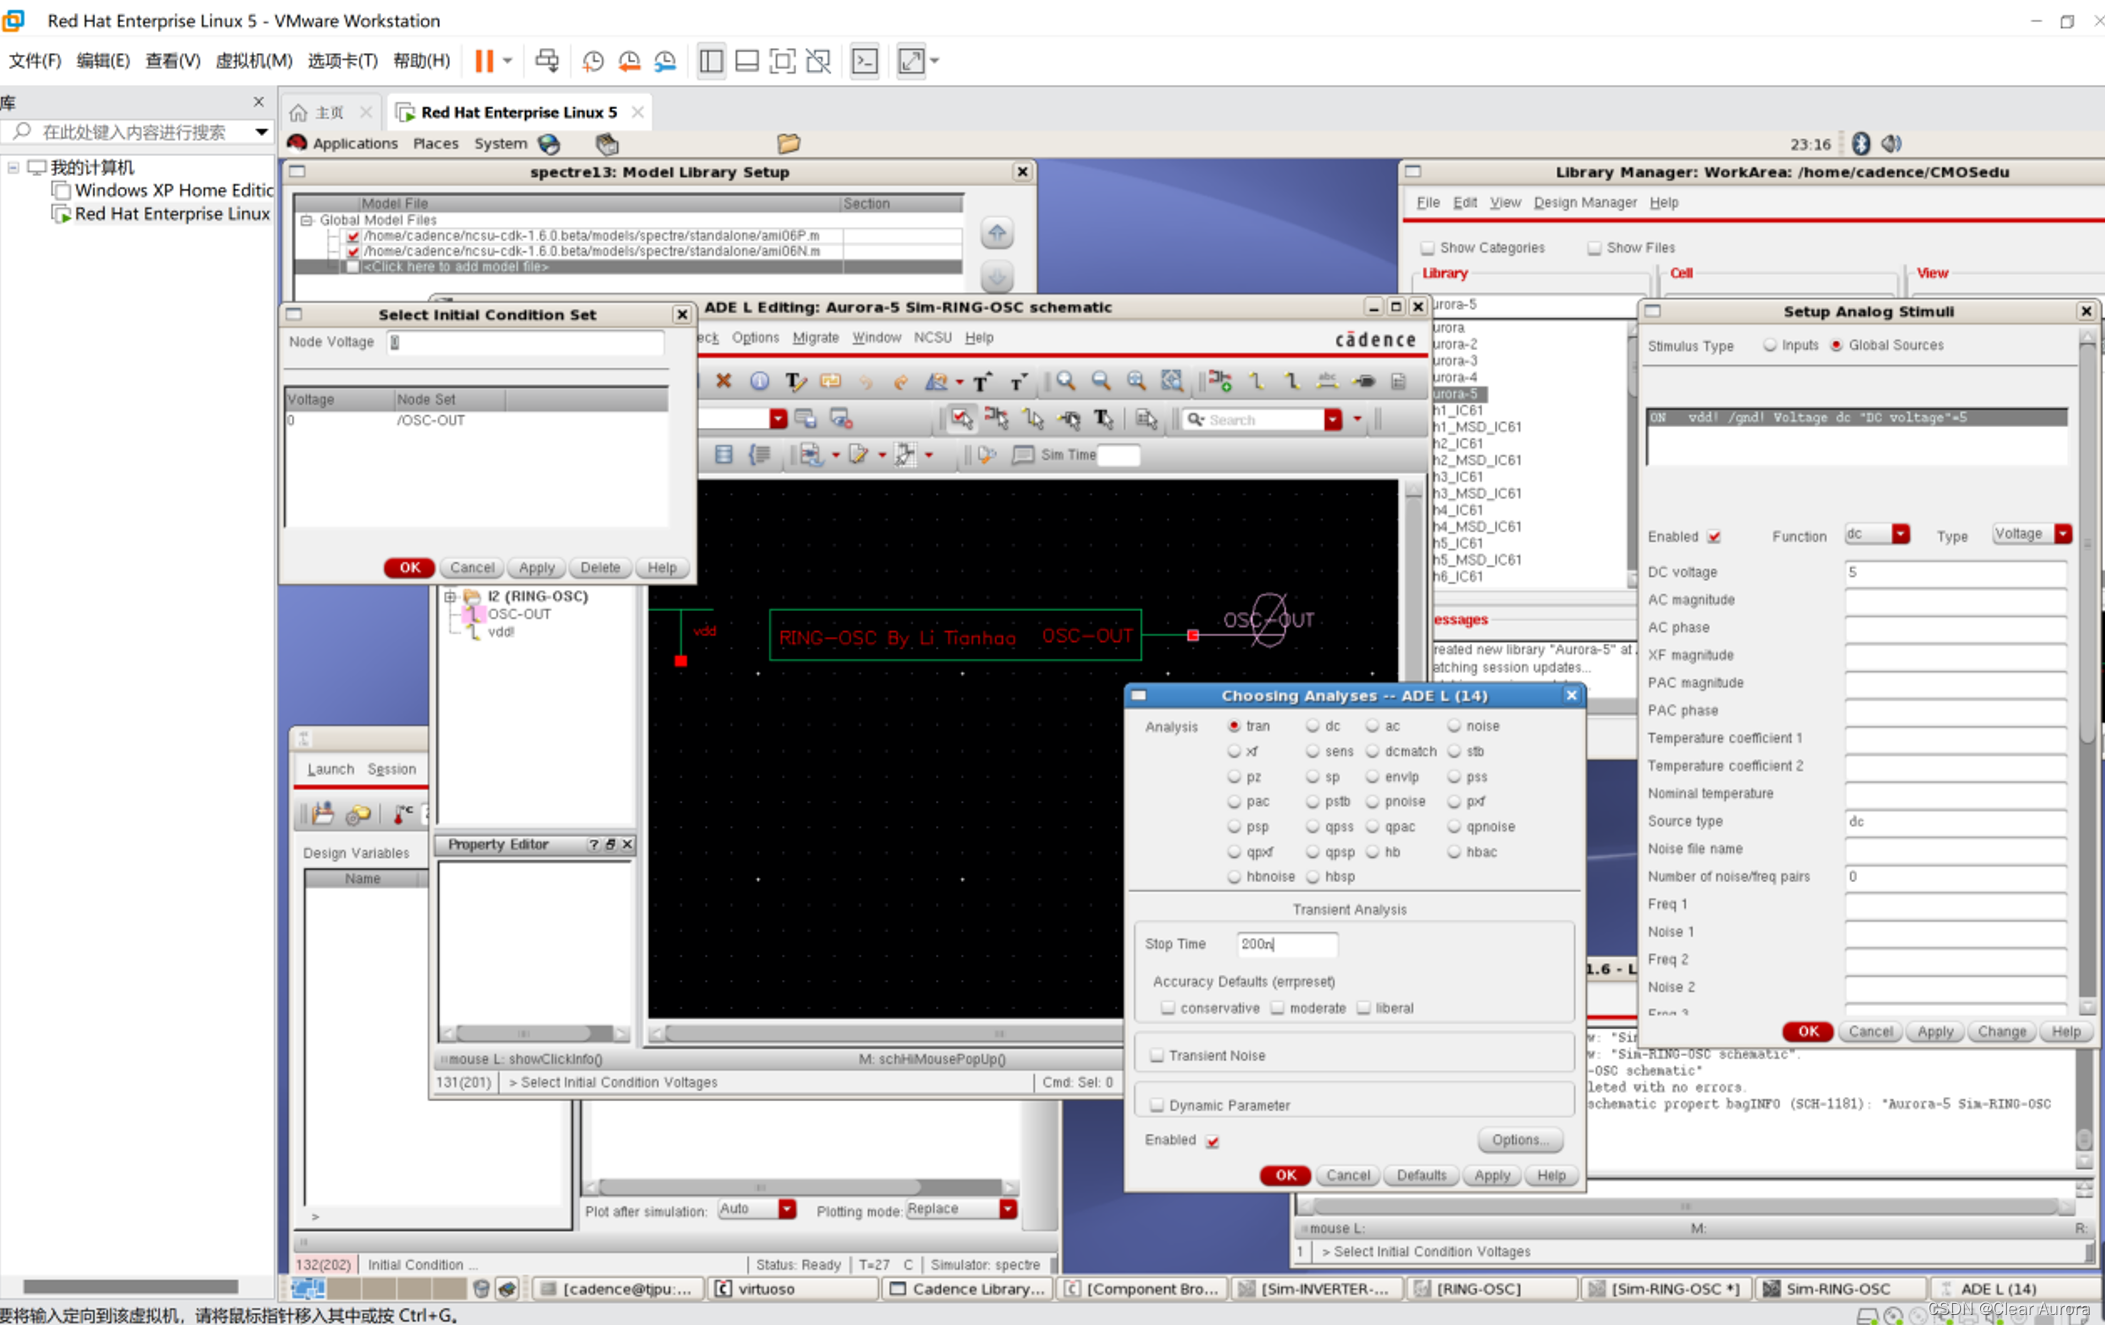
Task: Click the volume speaker icon in GNOME panel
Action: click(x=1891, y=144)
